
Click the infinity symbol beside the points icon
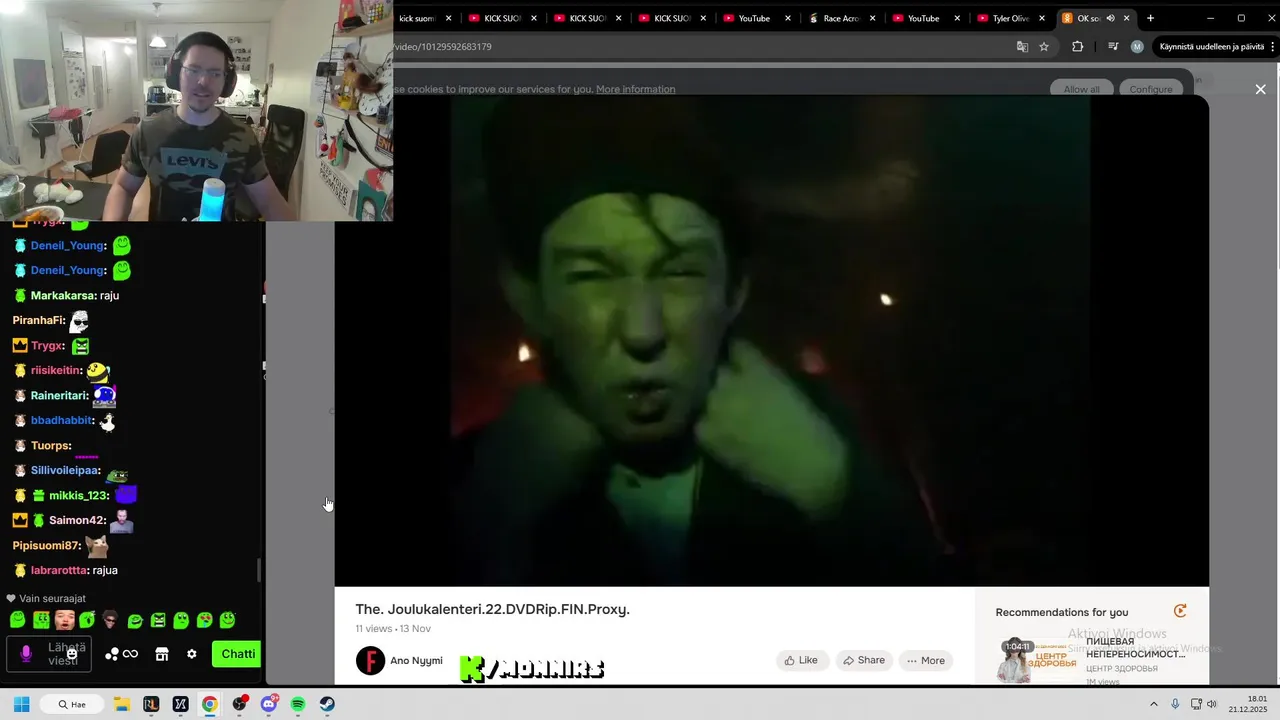tap(130, 654)
